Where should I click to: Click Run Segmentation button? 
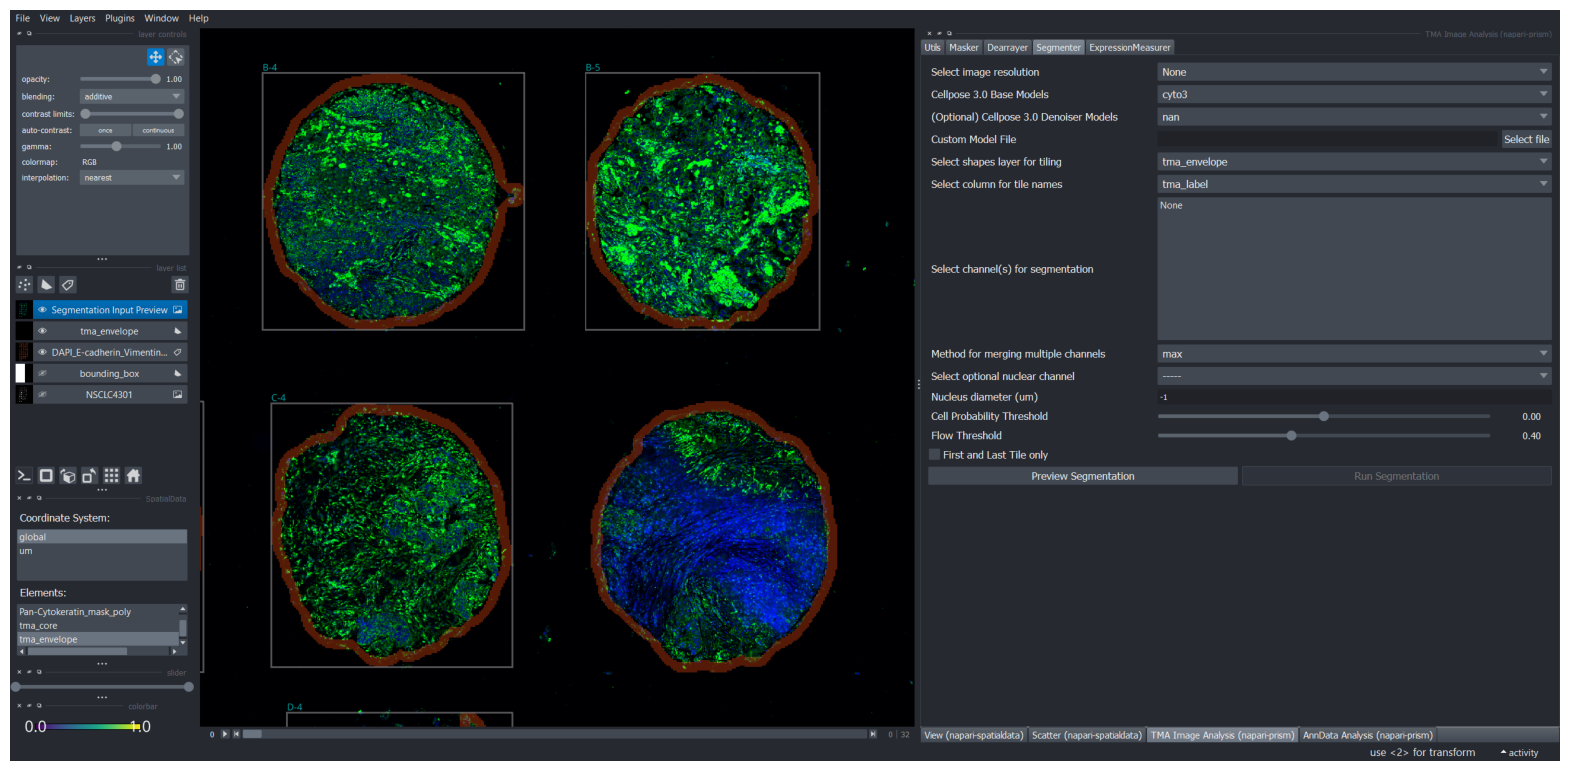click(x=1396, y=476)
